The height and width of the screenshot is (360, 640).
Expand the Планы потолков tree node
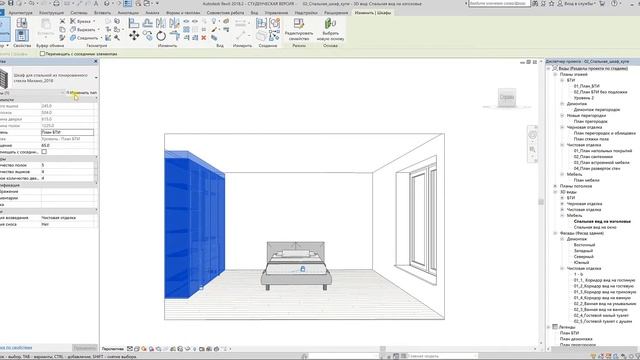(x=555, y=186)
